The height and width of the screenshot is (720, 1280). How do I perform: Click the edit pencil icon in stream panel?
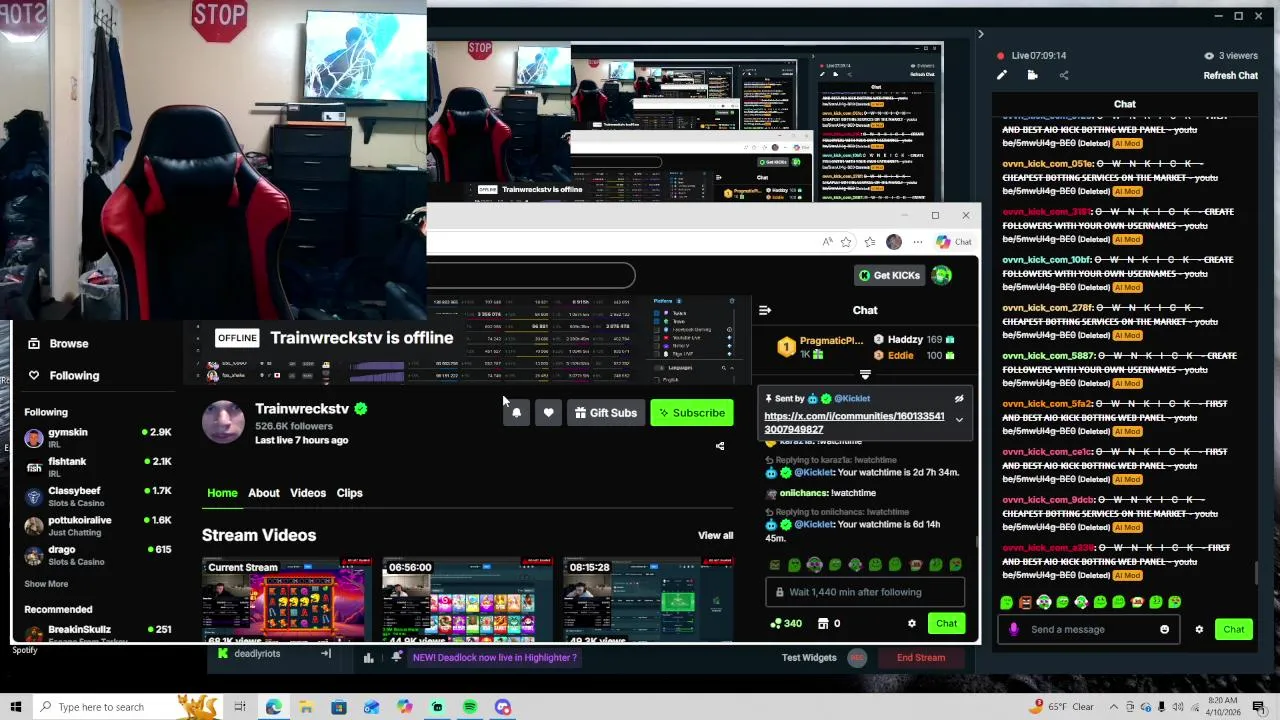coord(1002,75)
